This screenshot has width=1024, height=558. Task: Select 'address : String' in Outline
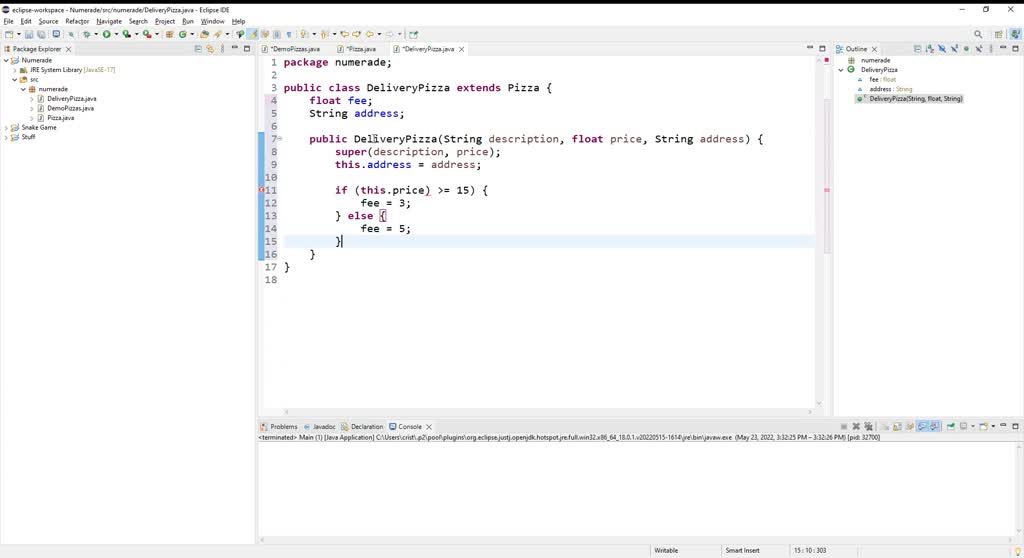891,89
